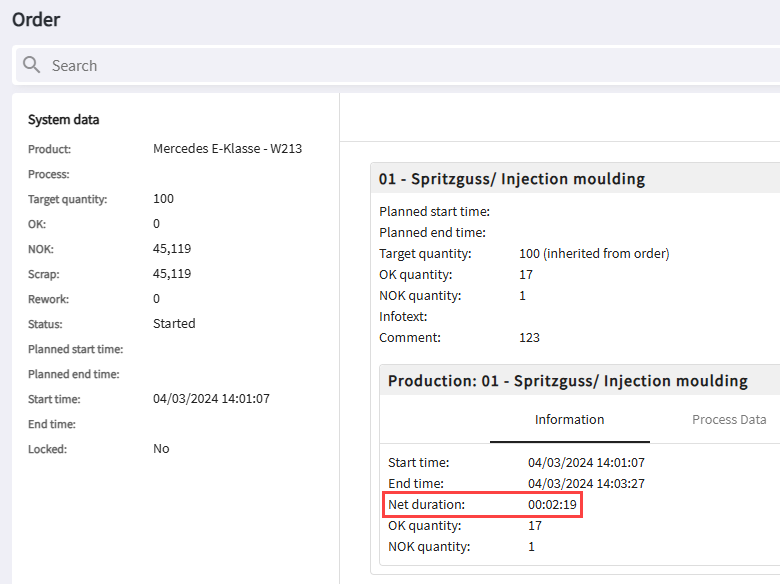
Task: Select the Comment value 123
Action: (x=529, y=338)
